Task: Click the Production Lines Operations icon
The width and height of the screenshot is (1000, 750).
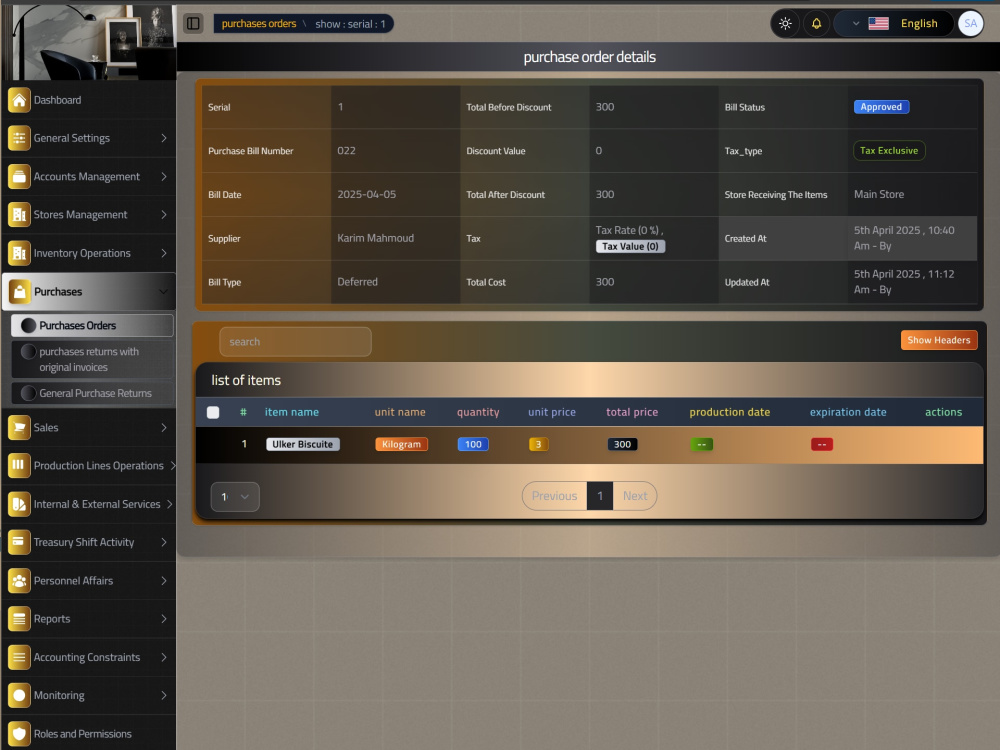Action: pos(19,466)
